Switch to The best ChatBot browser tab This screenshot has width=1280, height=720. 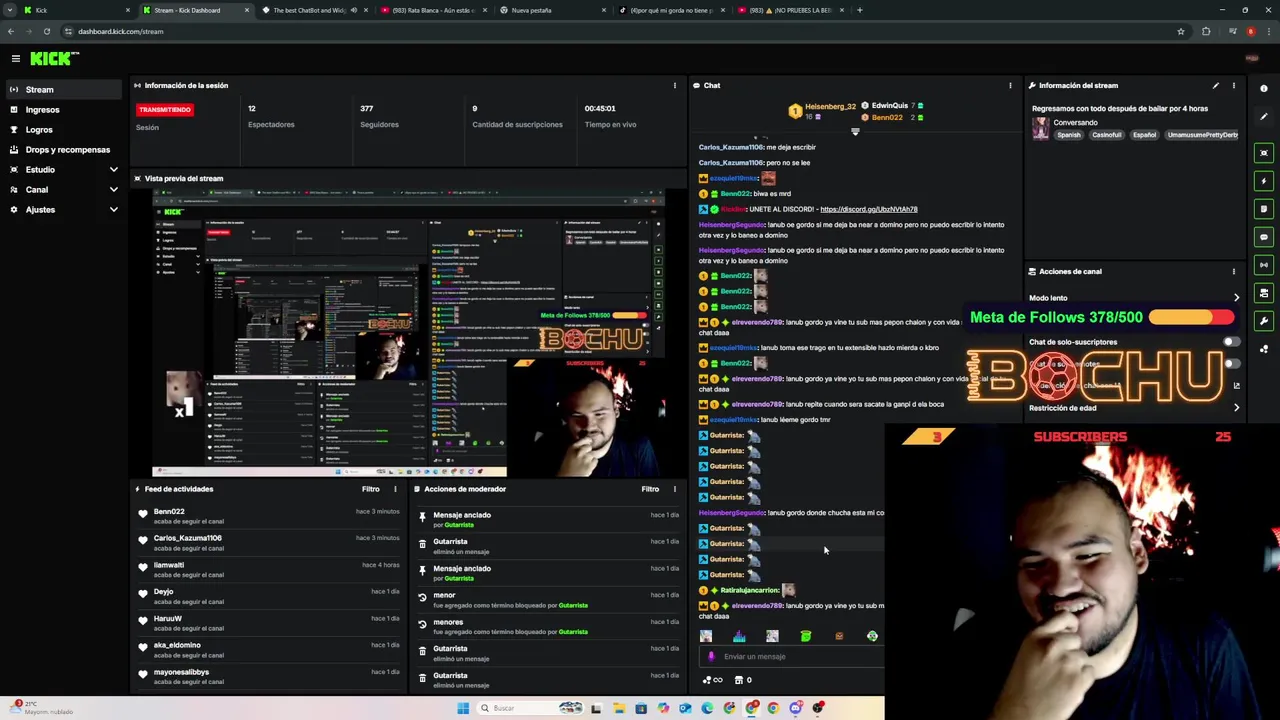click(x=313, y=10)
